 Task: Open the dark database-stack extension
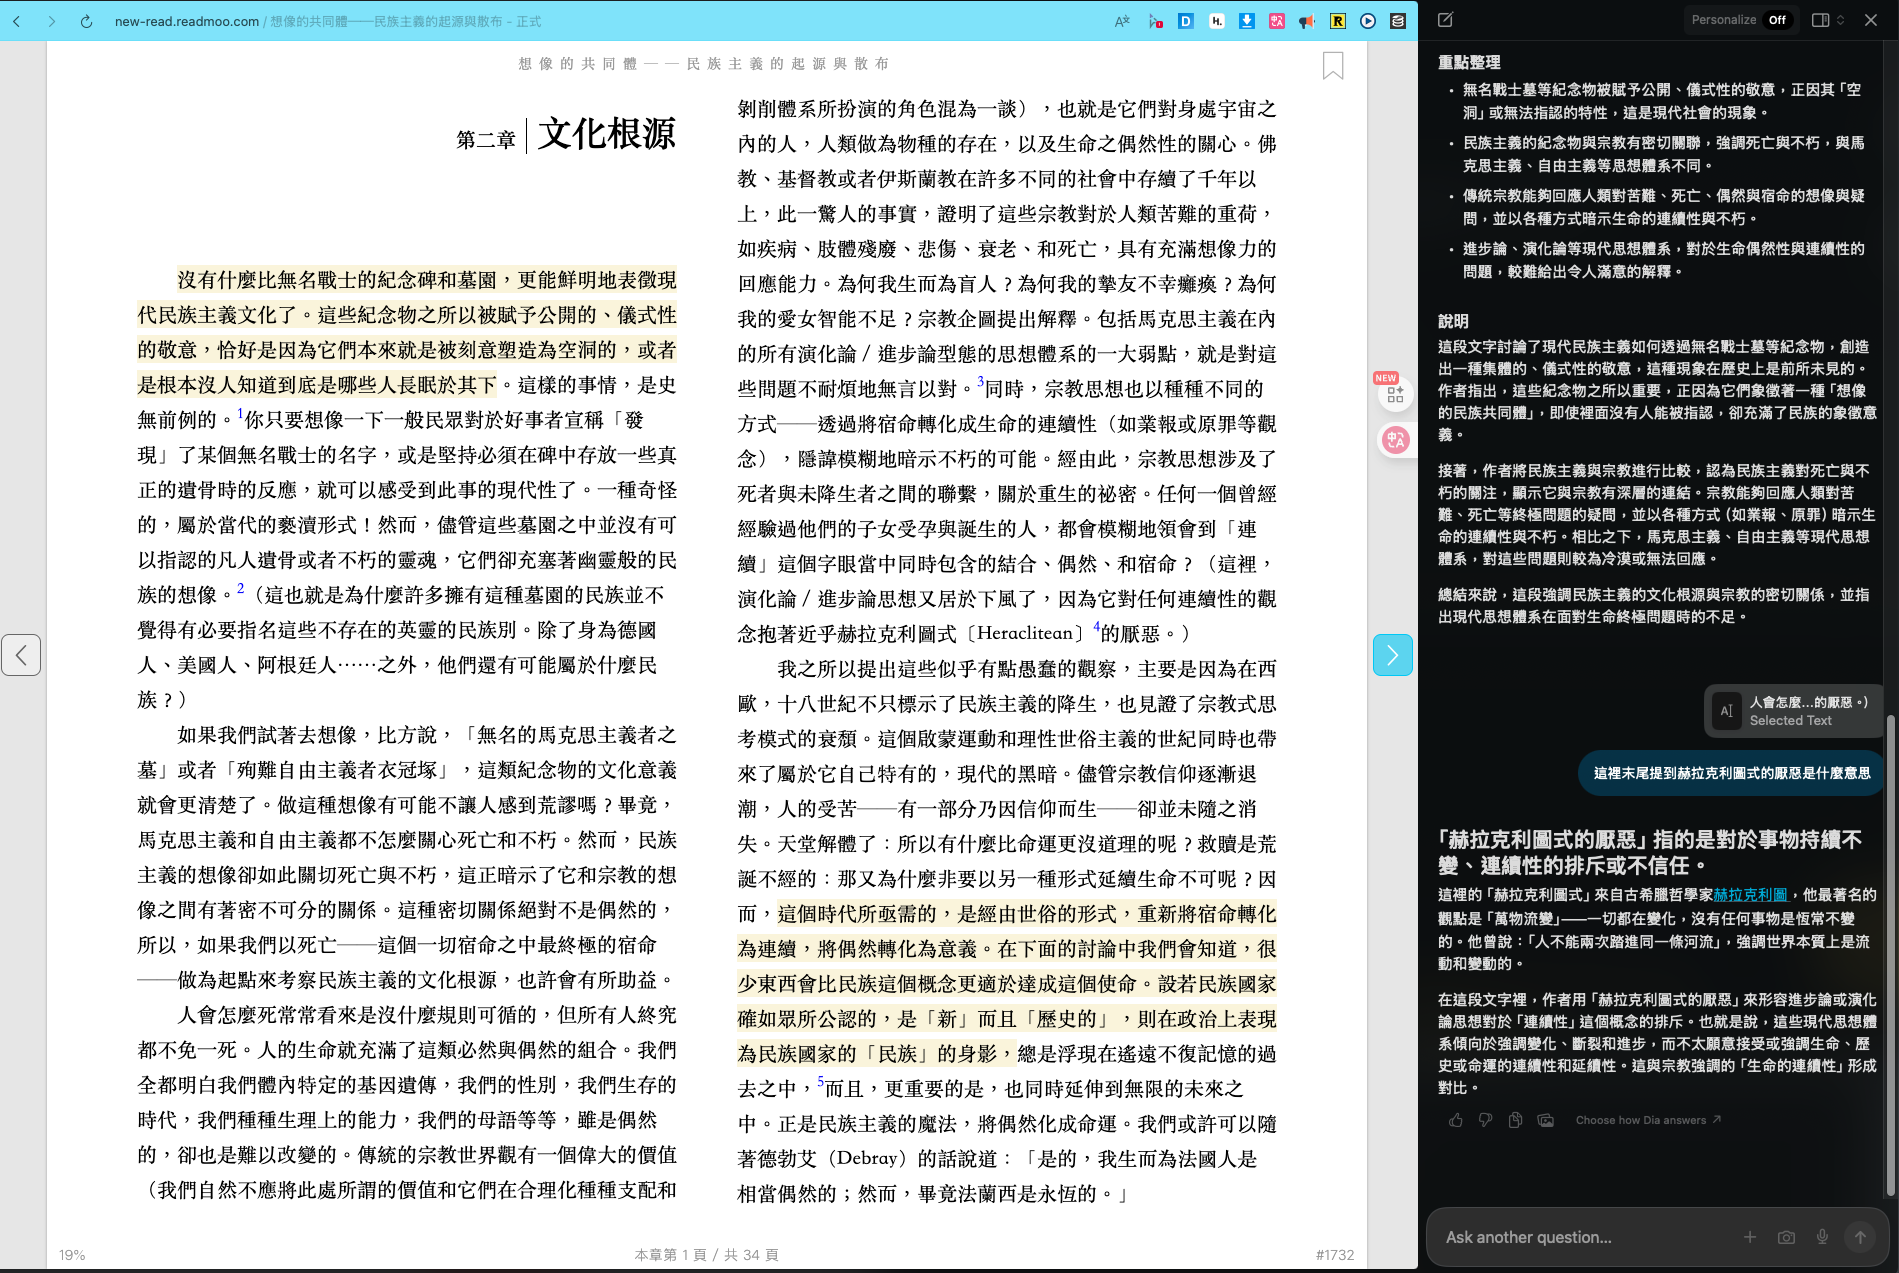coord(1398,21)
